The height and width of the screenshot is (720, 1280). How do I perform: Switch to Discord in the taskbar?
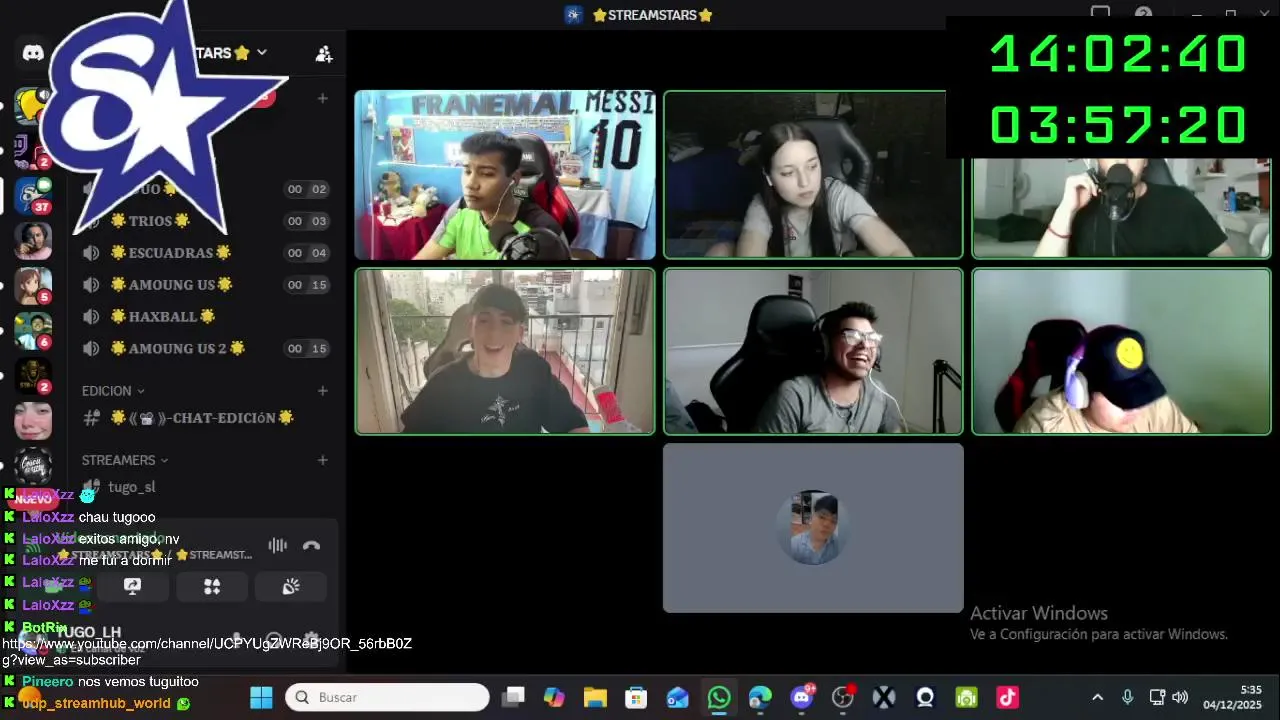[x=802, y=697]
